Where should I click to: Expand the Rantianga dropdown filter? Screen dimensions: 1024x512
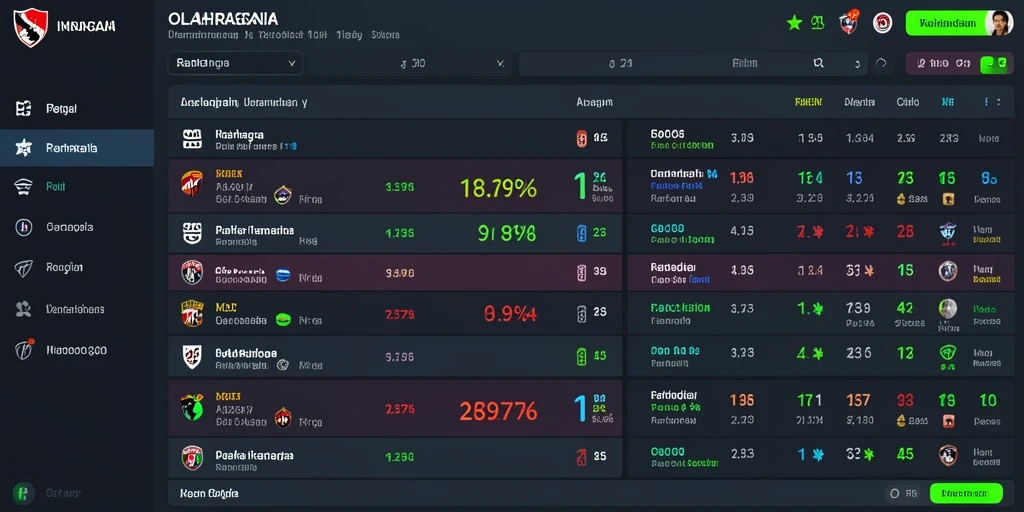[x=235, y=63]
